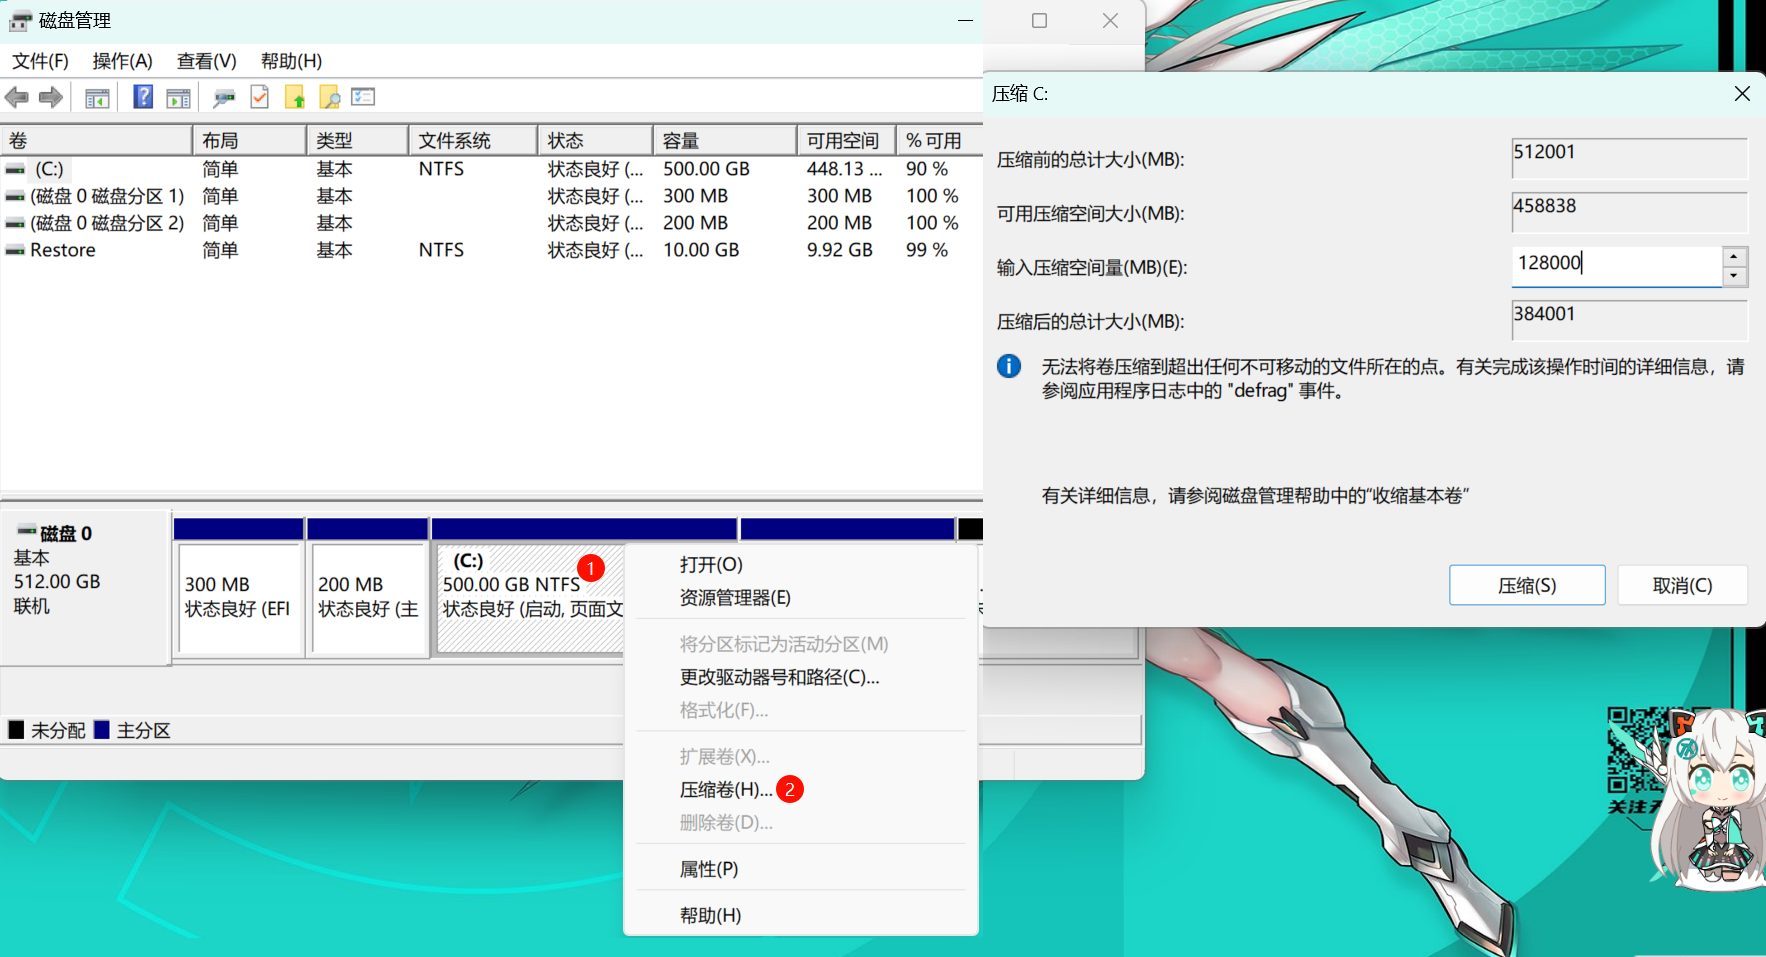Sort by the % 可用 column header
Image resolution: width=1766 pixels, height=957 pixels.
click(940, 141)
